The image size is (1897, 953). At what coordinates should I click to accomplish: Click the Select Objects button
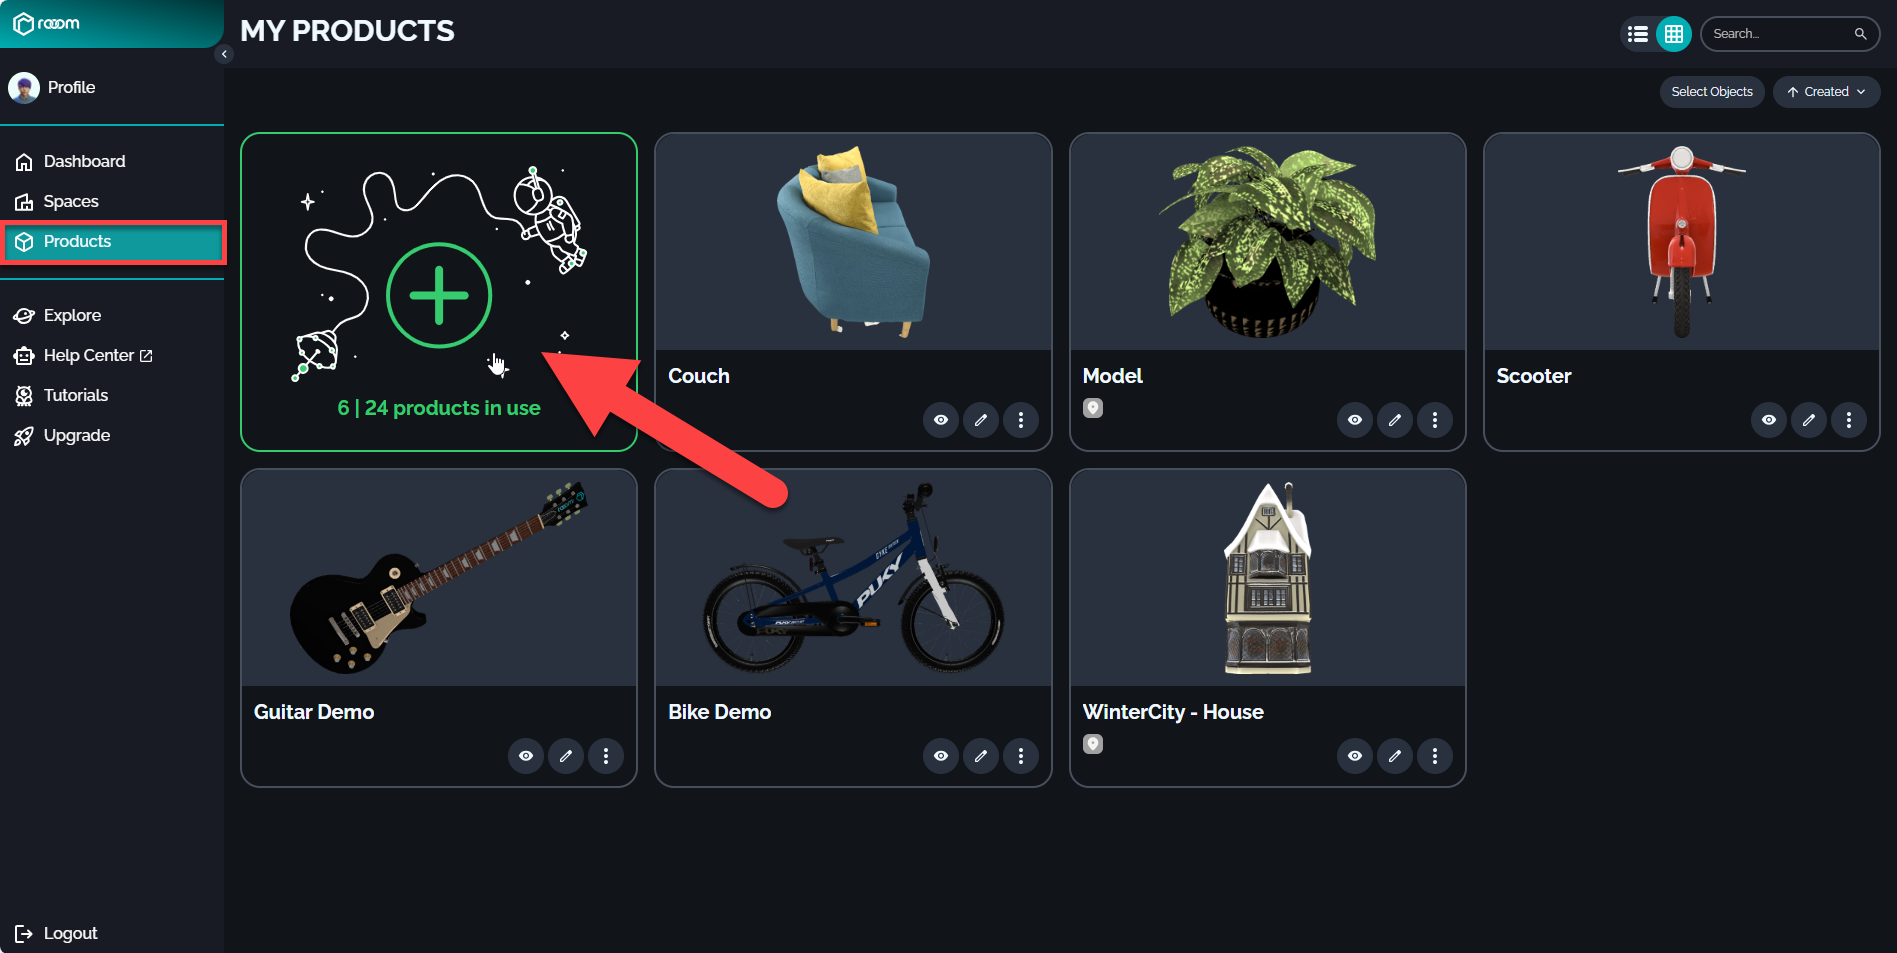coord(1712,92)
